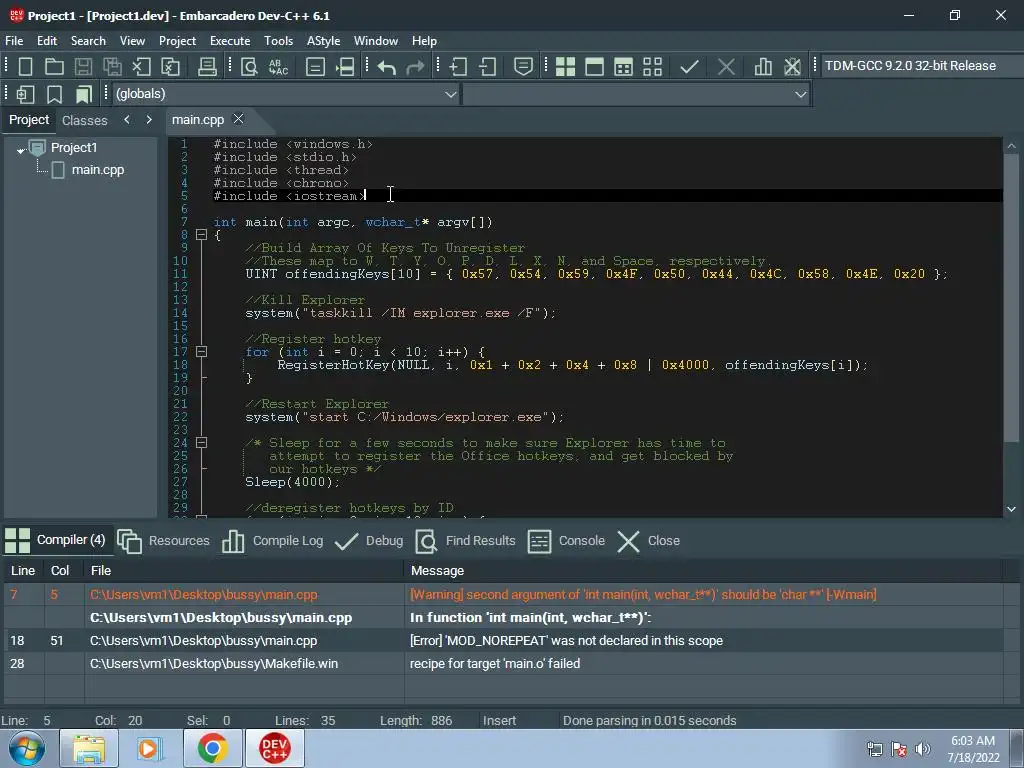Click the Replace AB-AC icon
Image resolution: width=1024 pixels, height=768 pixels.
pyautogui.click(x=278, y=67)
